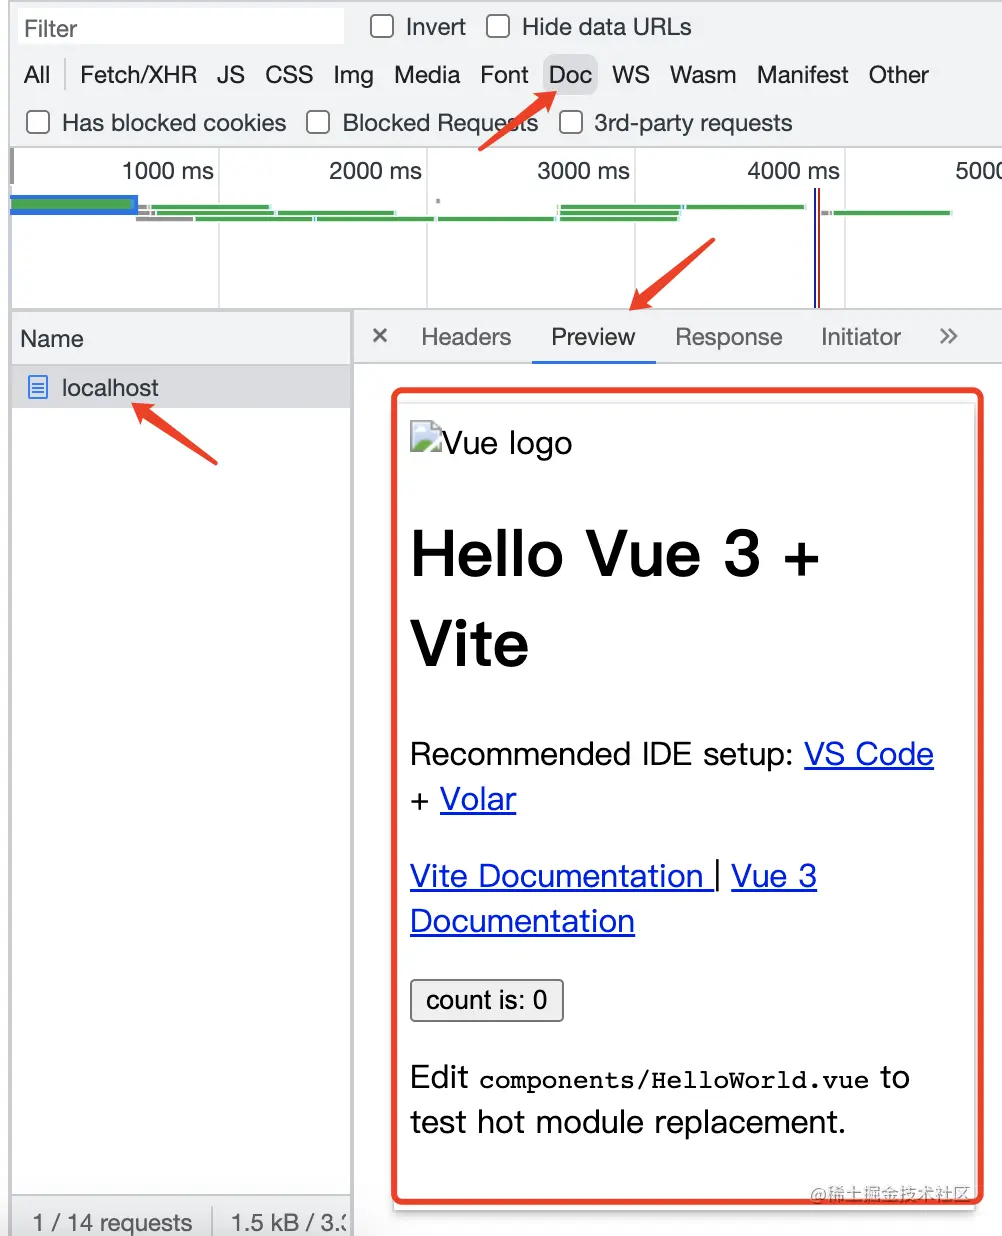Image resolution: width=1002 pixels, height=1236 pixels.
Task: Click the count is: 0 button
Action: coord(487,1000)
